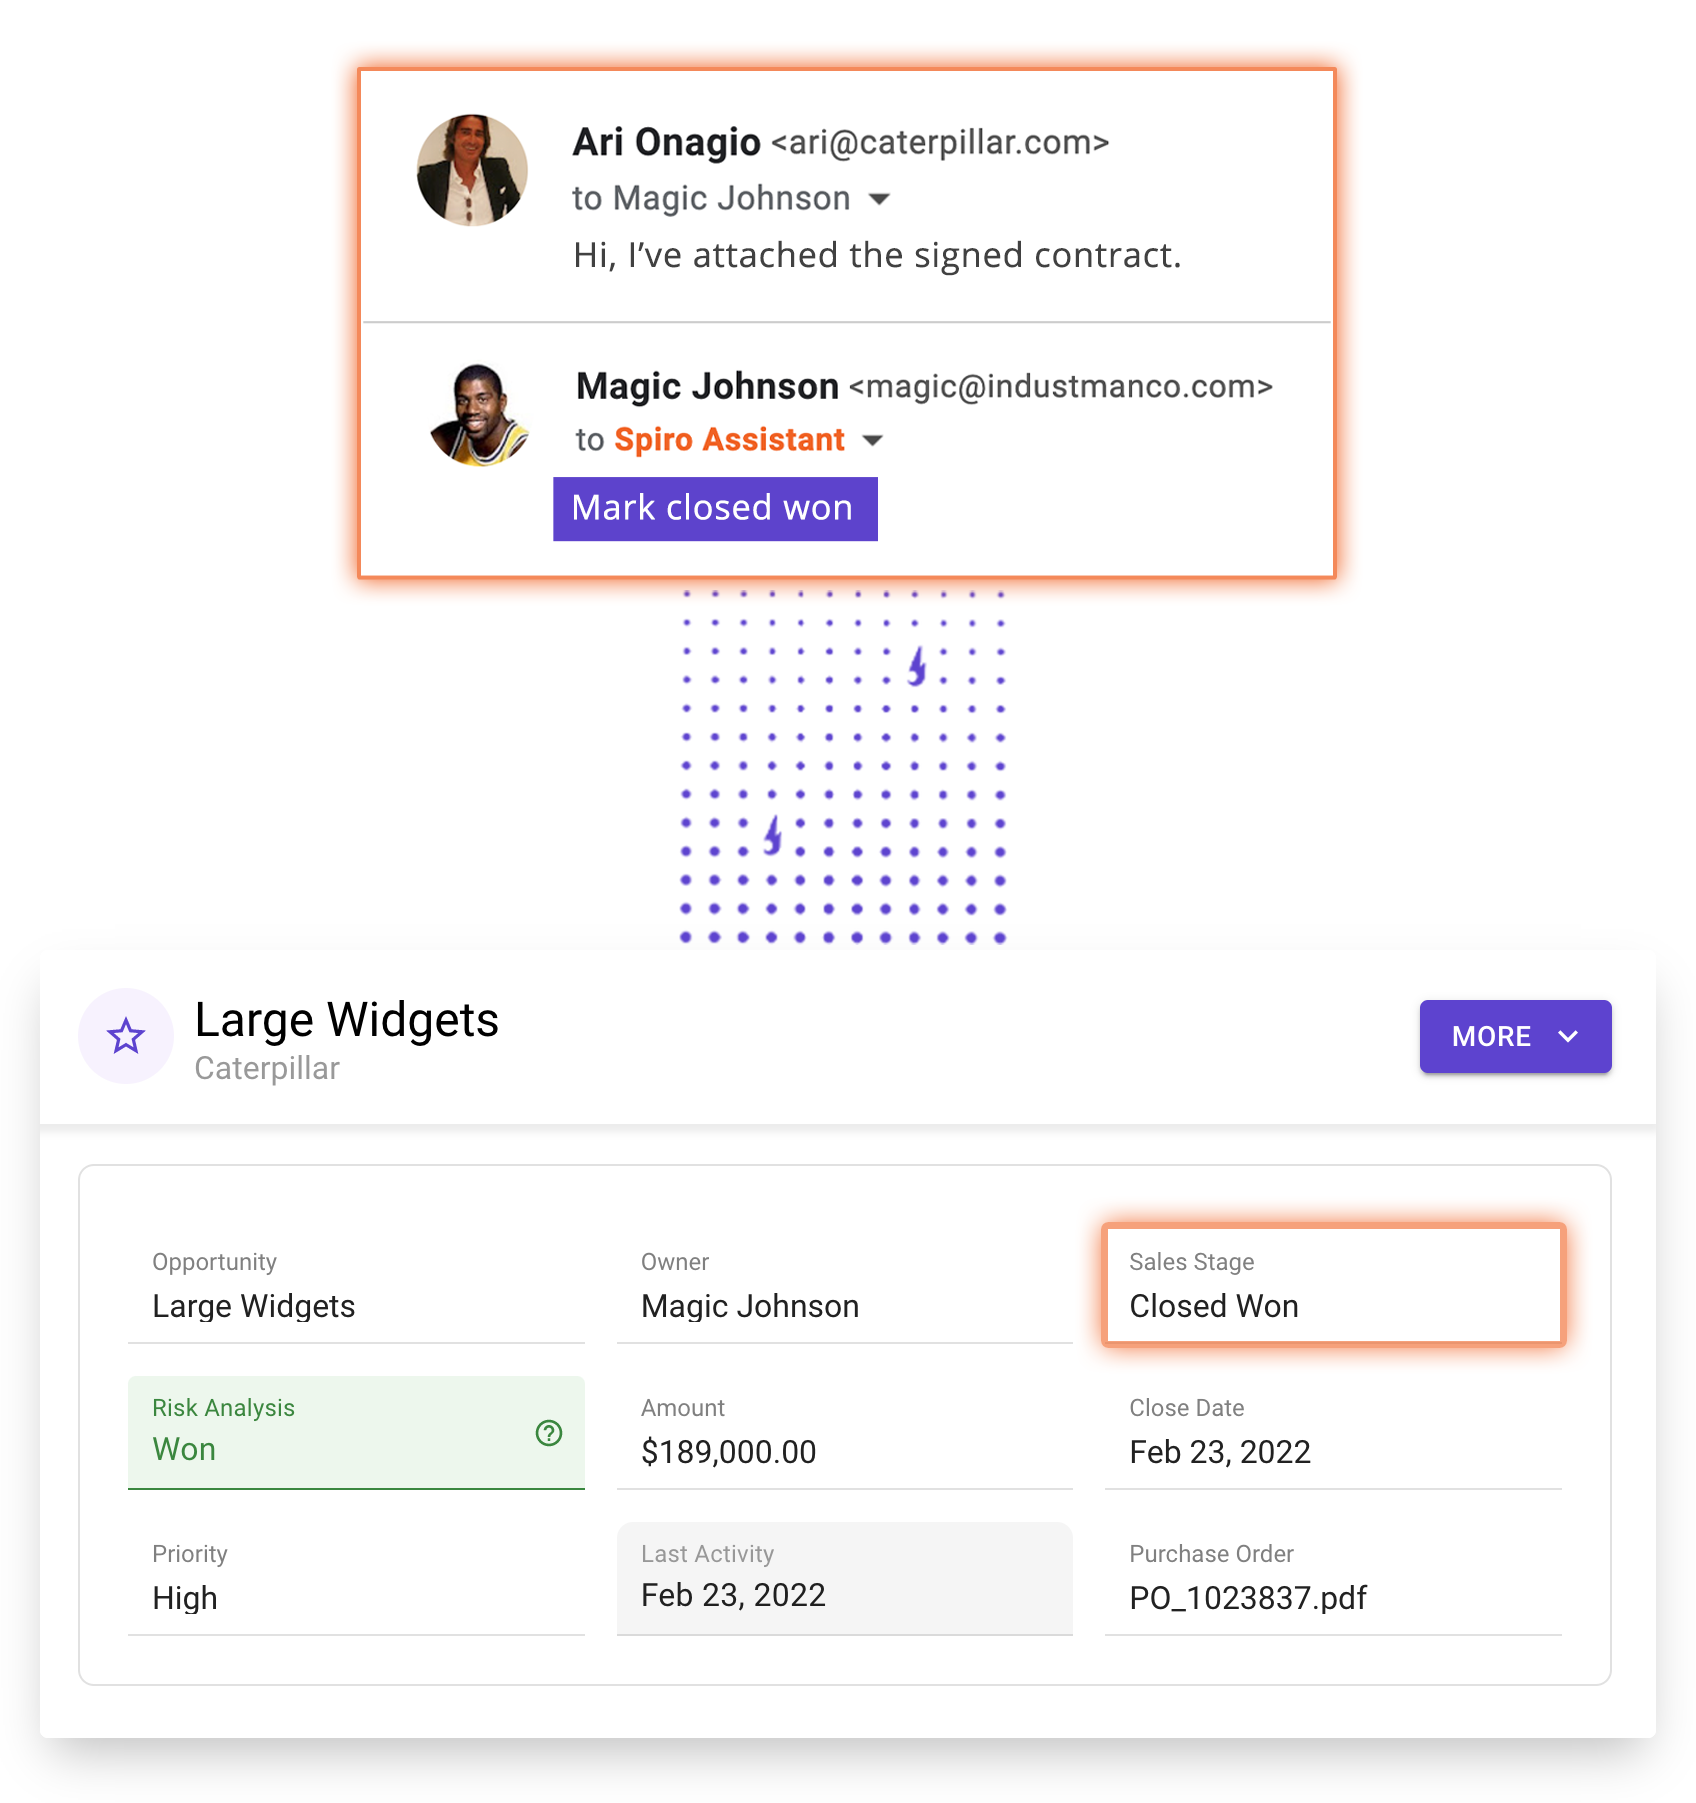Click the lower lightning bolt in dot grid
The width and height of the screenshot is (1696, 1803).
click(773, 835)
